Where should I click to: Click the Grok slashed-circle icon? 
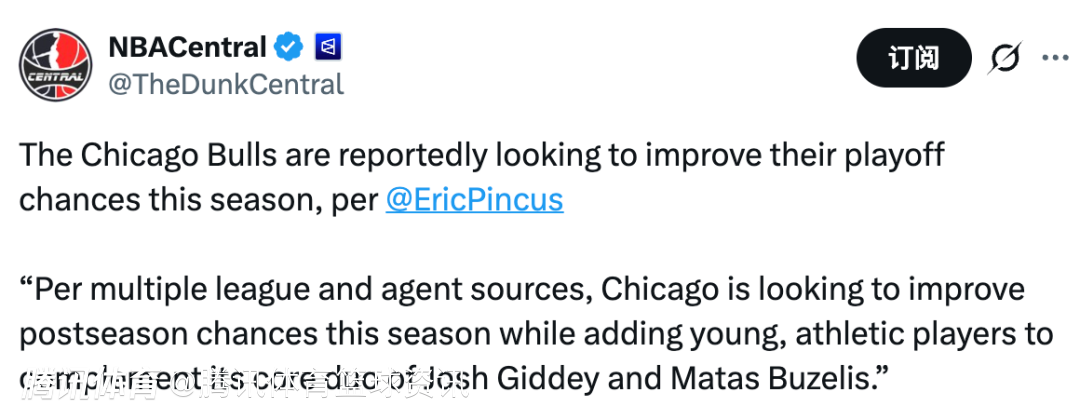coord(1003,58)
